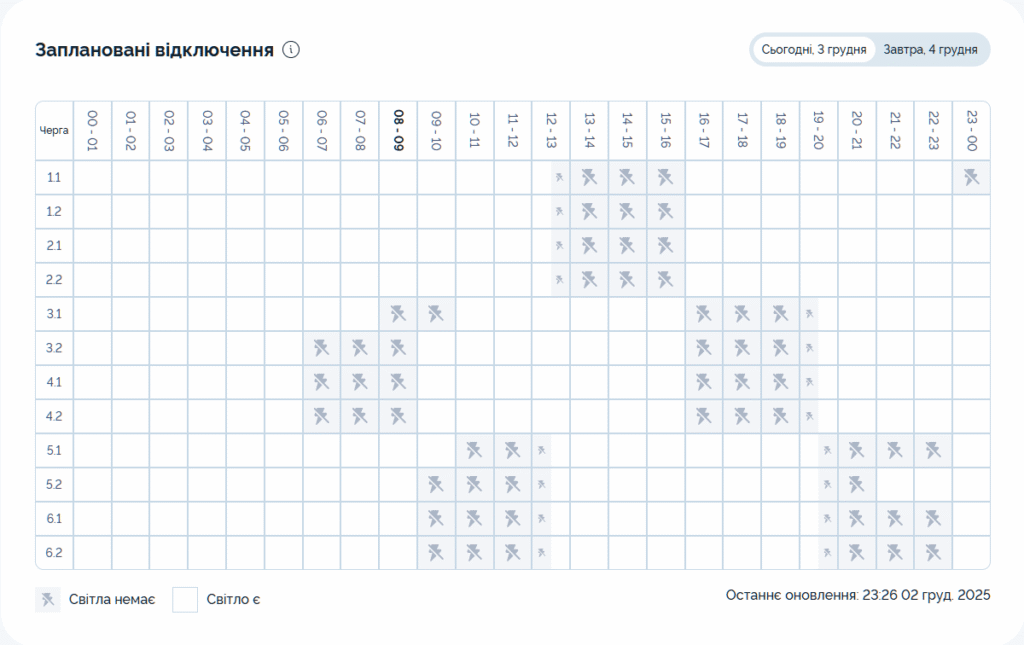1024x645 pixels.
Task: Click the queue 6.2 row label
Action: pyautogui.click(x=54, y=552)
